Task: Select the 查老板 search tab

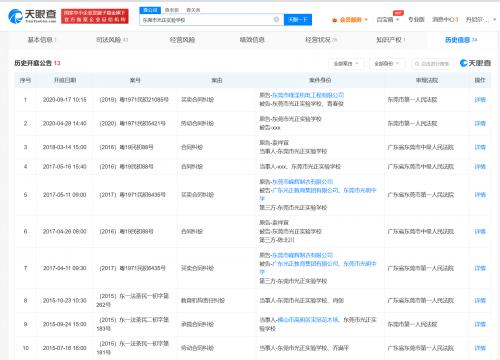Action: pyautogui.click(x=172, y=10)
